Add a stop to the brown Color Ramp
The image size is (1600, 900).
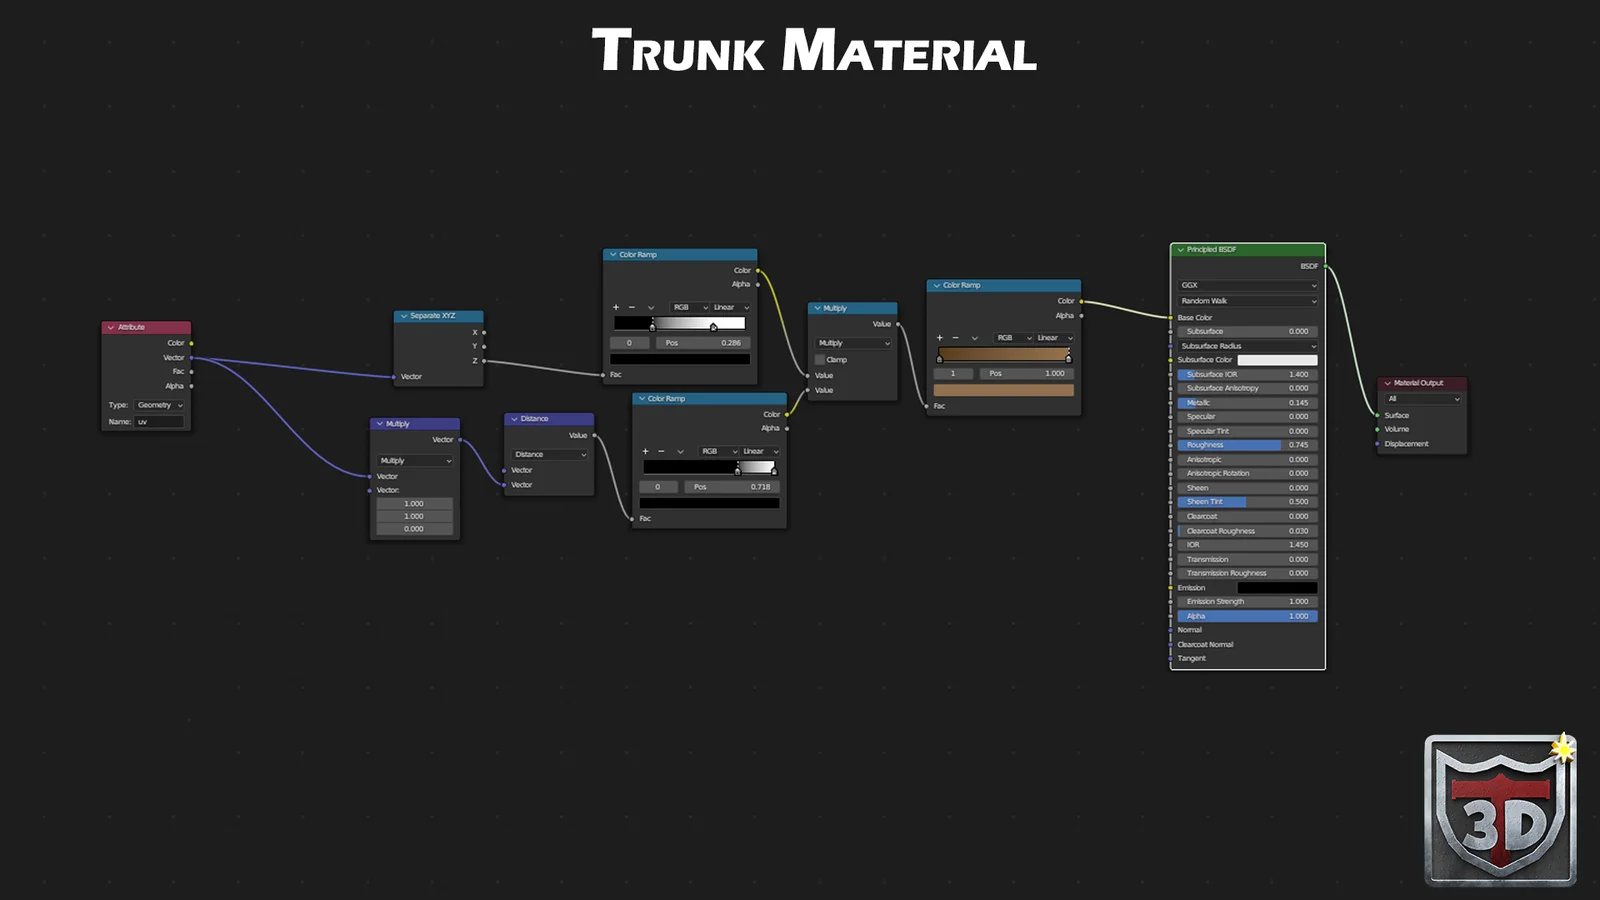click(938, 338)
